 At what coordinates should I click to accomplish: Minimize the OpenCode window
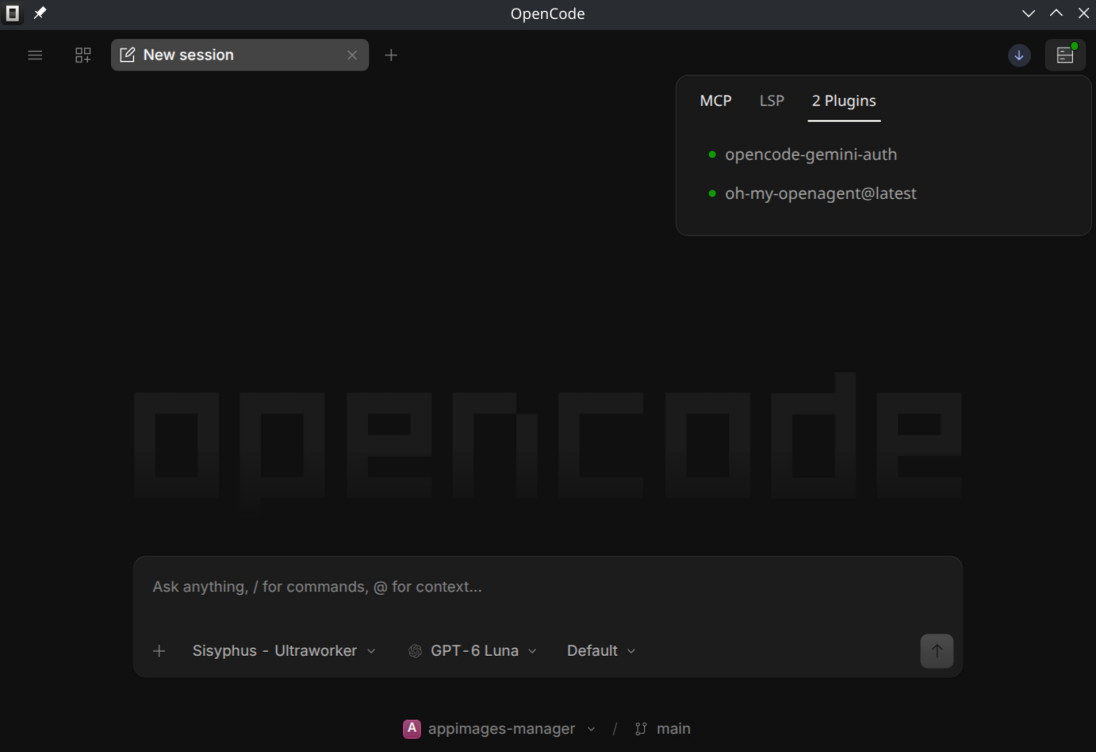[x=1028, y=13]
